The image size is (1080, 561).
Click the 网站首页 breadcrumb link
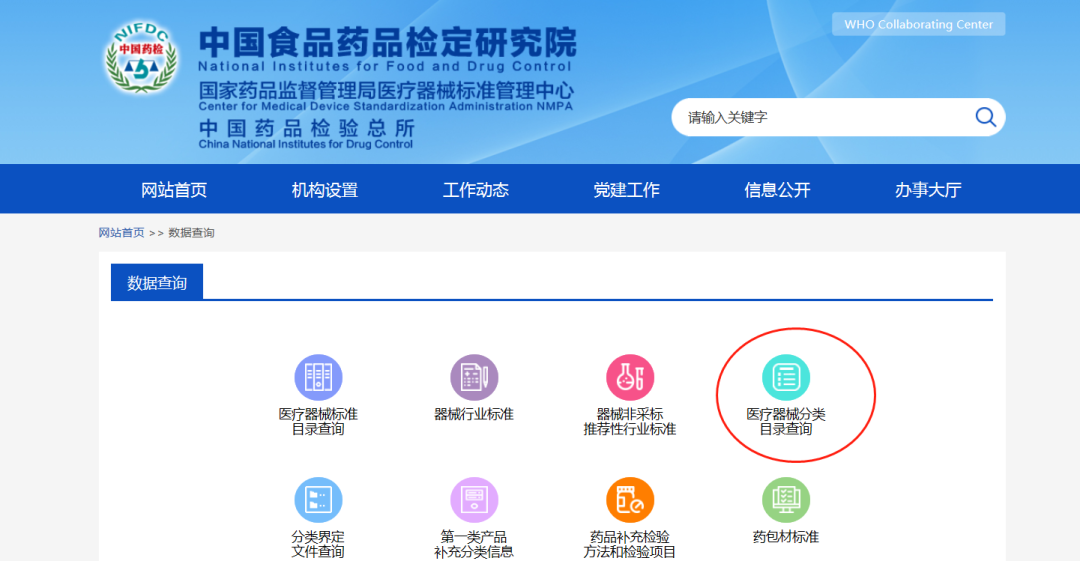click(121, 233)
